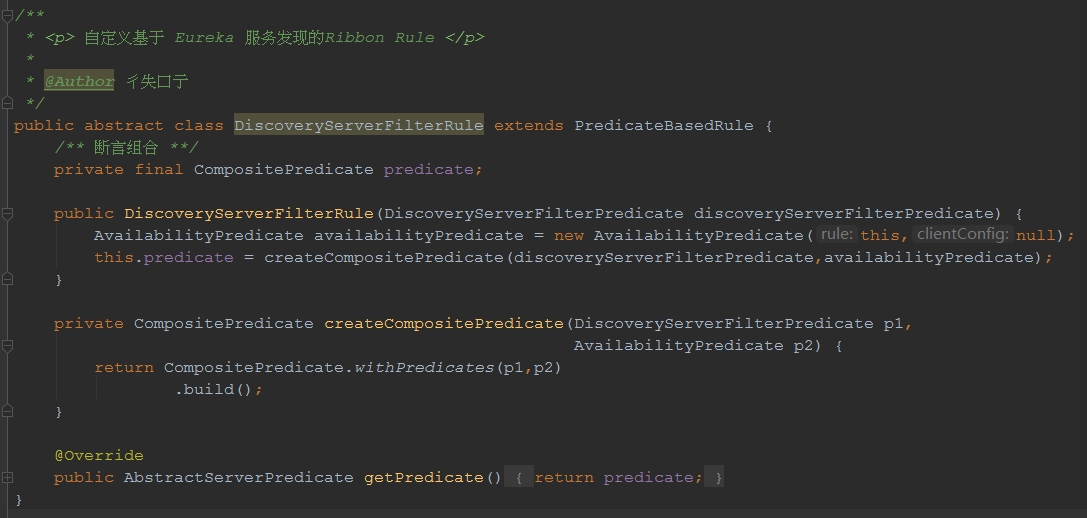Screen dimensions: 1087x518
Task: Click the @Override annotation
Action: pos(99,456)
